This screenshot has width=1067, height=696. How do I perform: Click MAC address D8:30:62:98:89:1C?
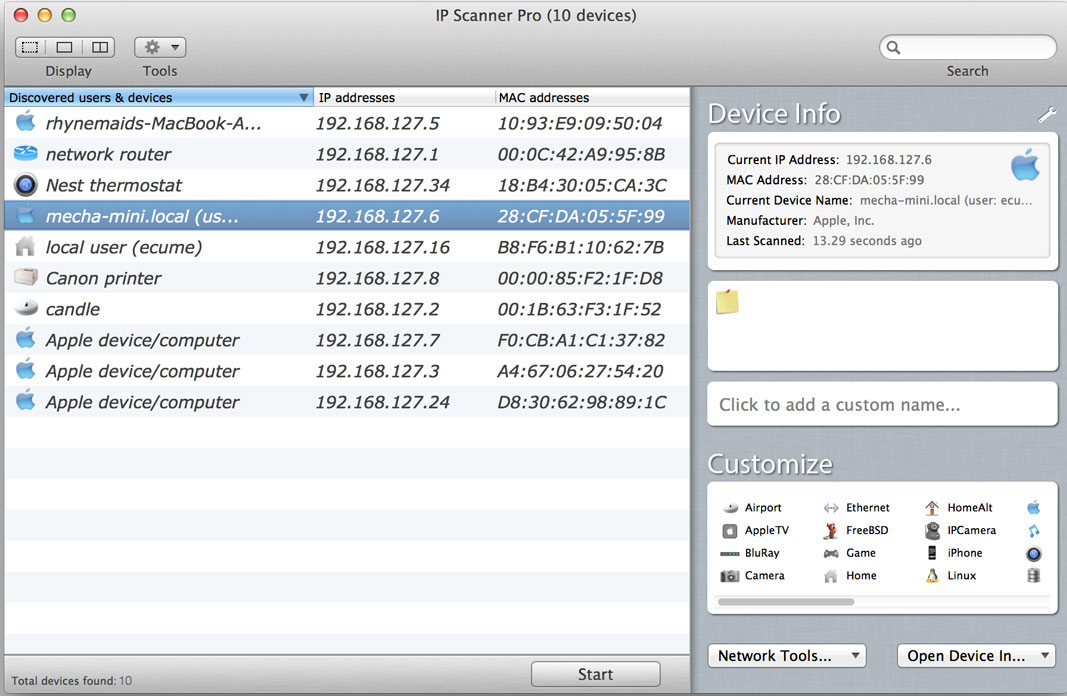pos(582,402)
